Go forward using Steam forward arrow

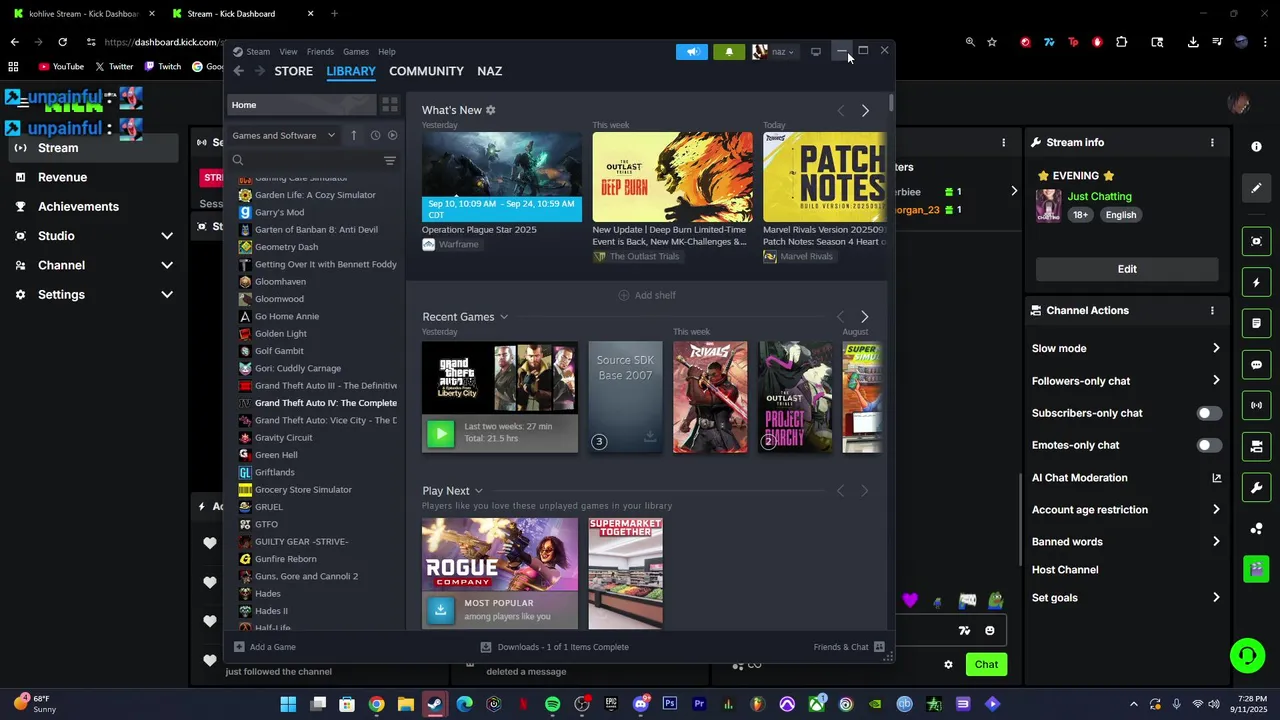[x=260, y=71]
